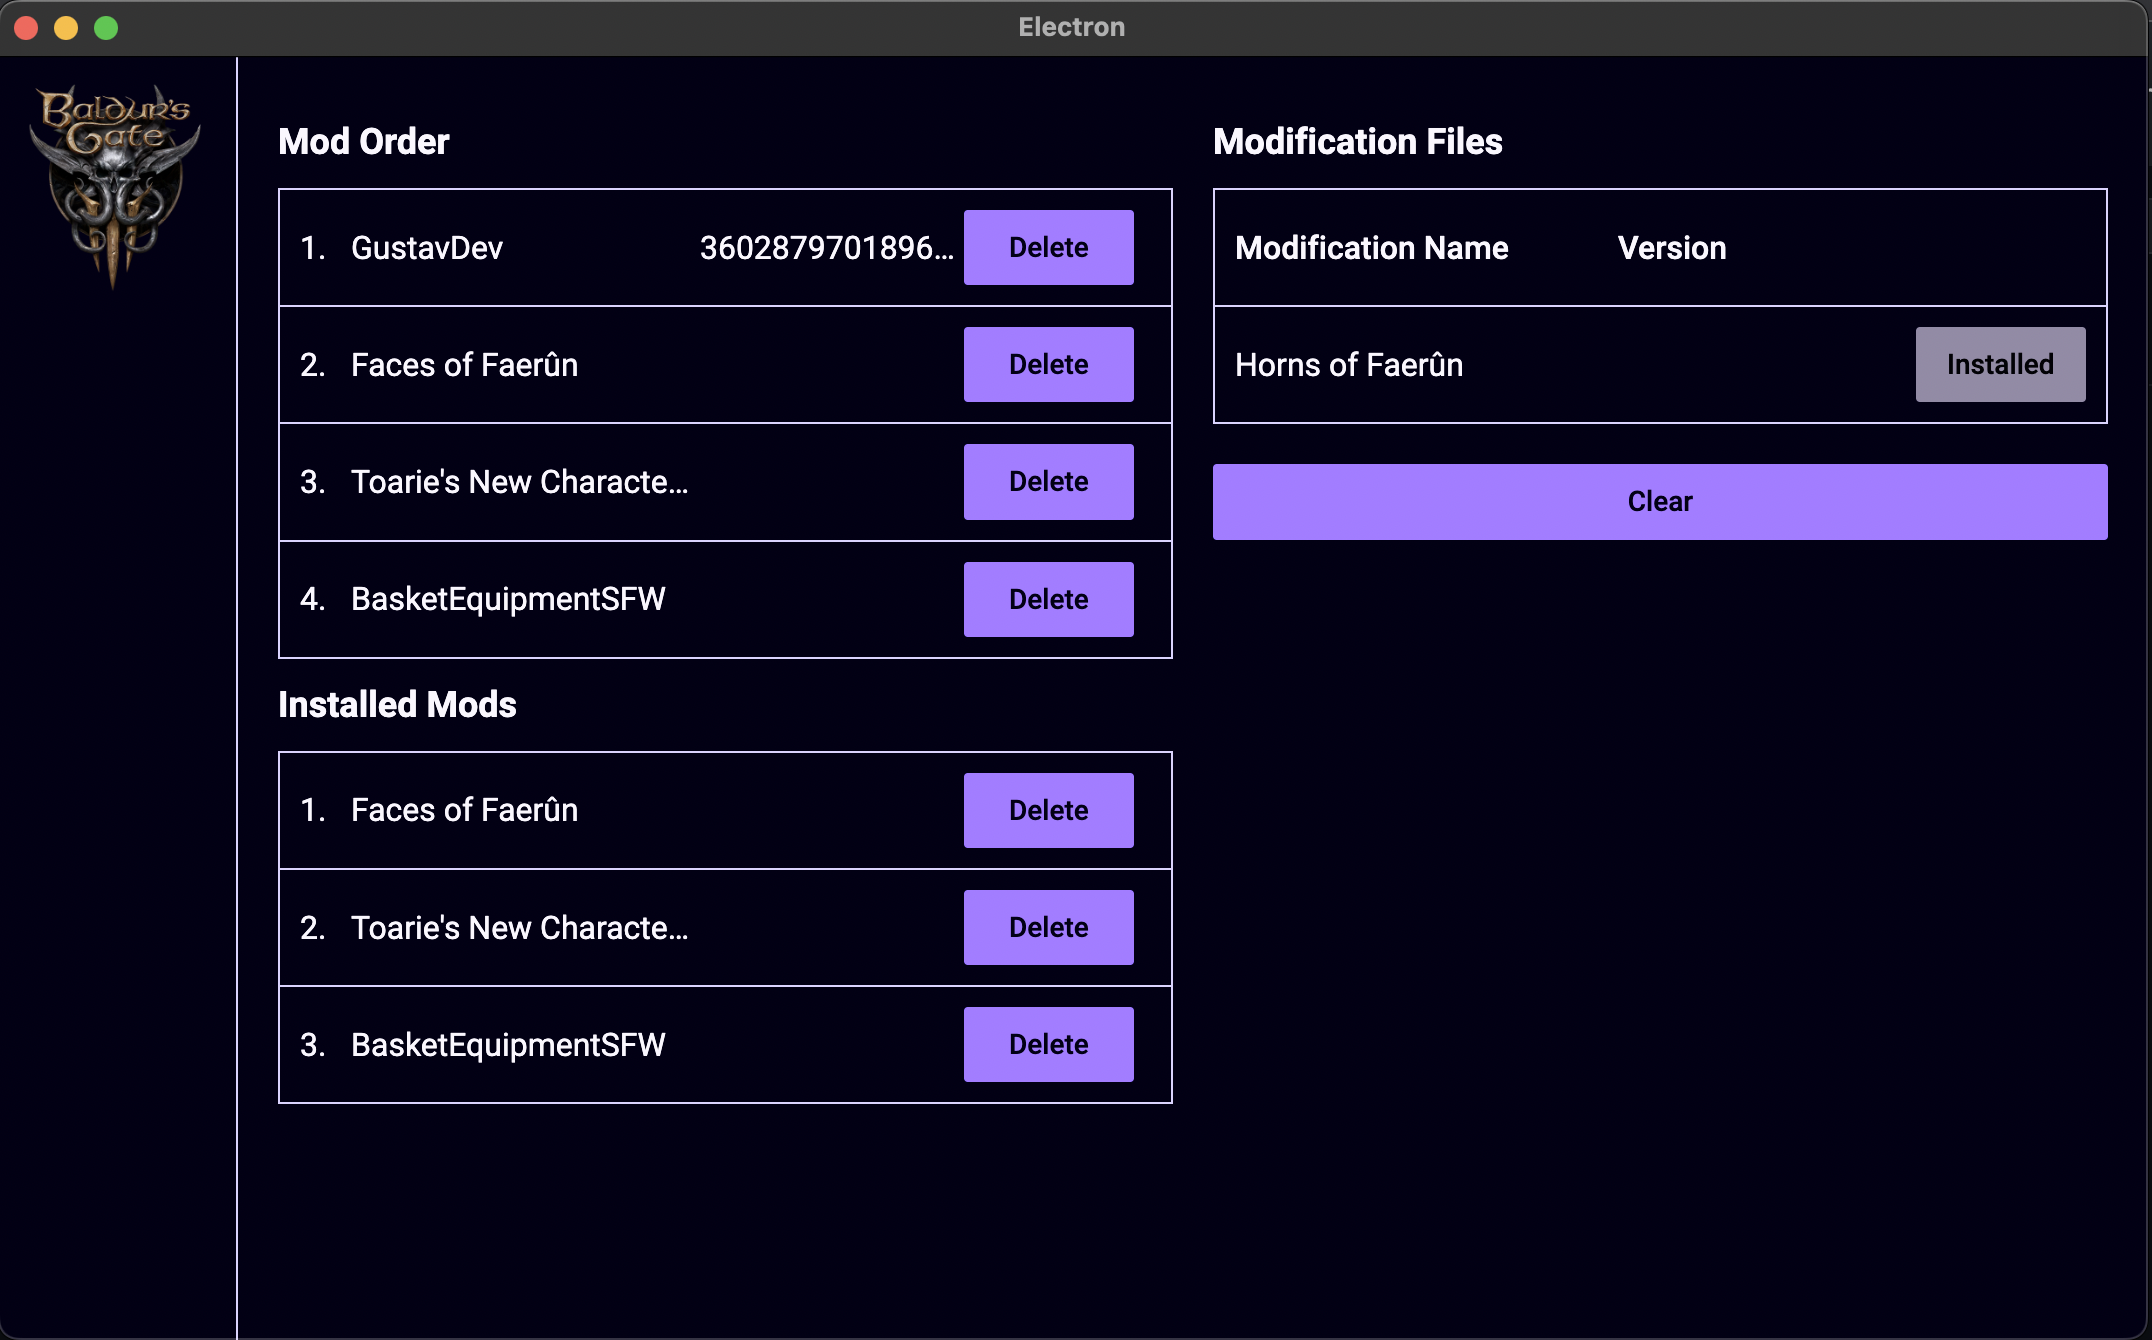Delete Toarie's New Character from Installed Mods
Image resolution: width=2152 pixels, height=1340 pixels.
[1047, 927]
